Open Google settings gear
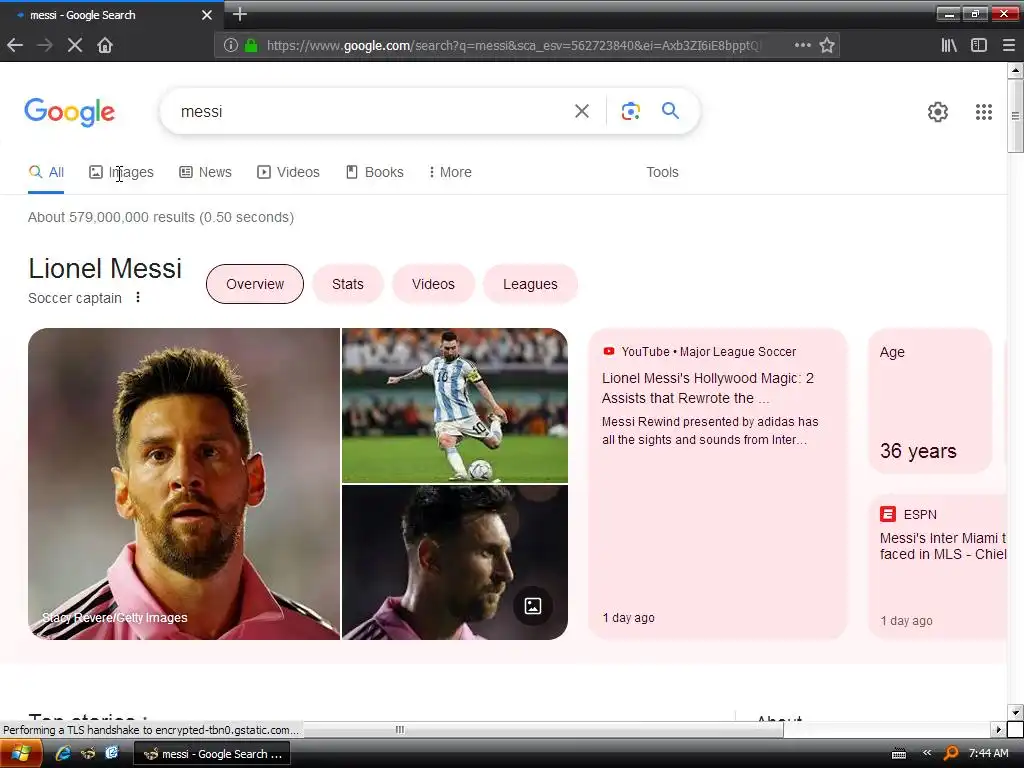 (x=938, y=112)
